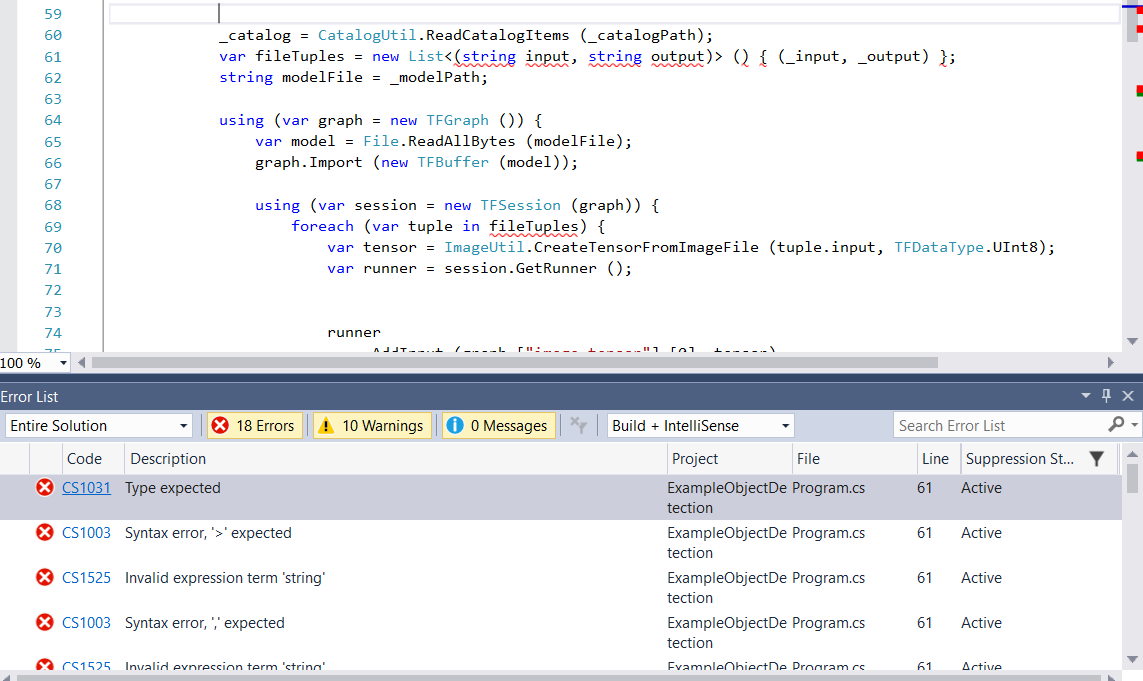
Task: Toggle display of 10 Warnings
Action: coord(370,425)
